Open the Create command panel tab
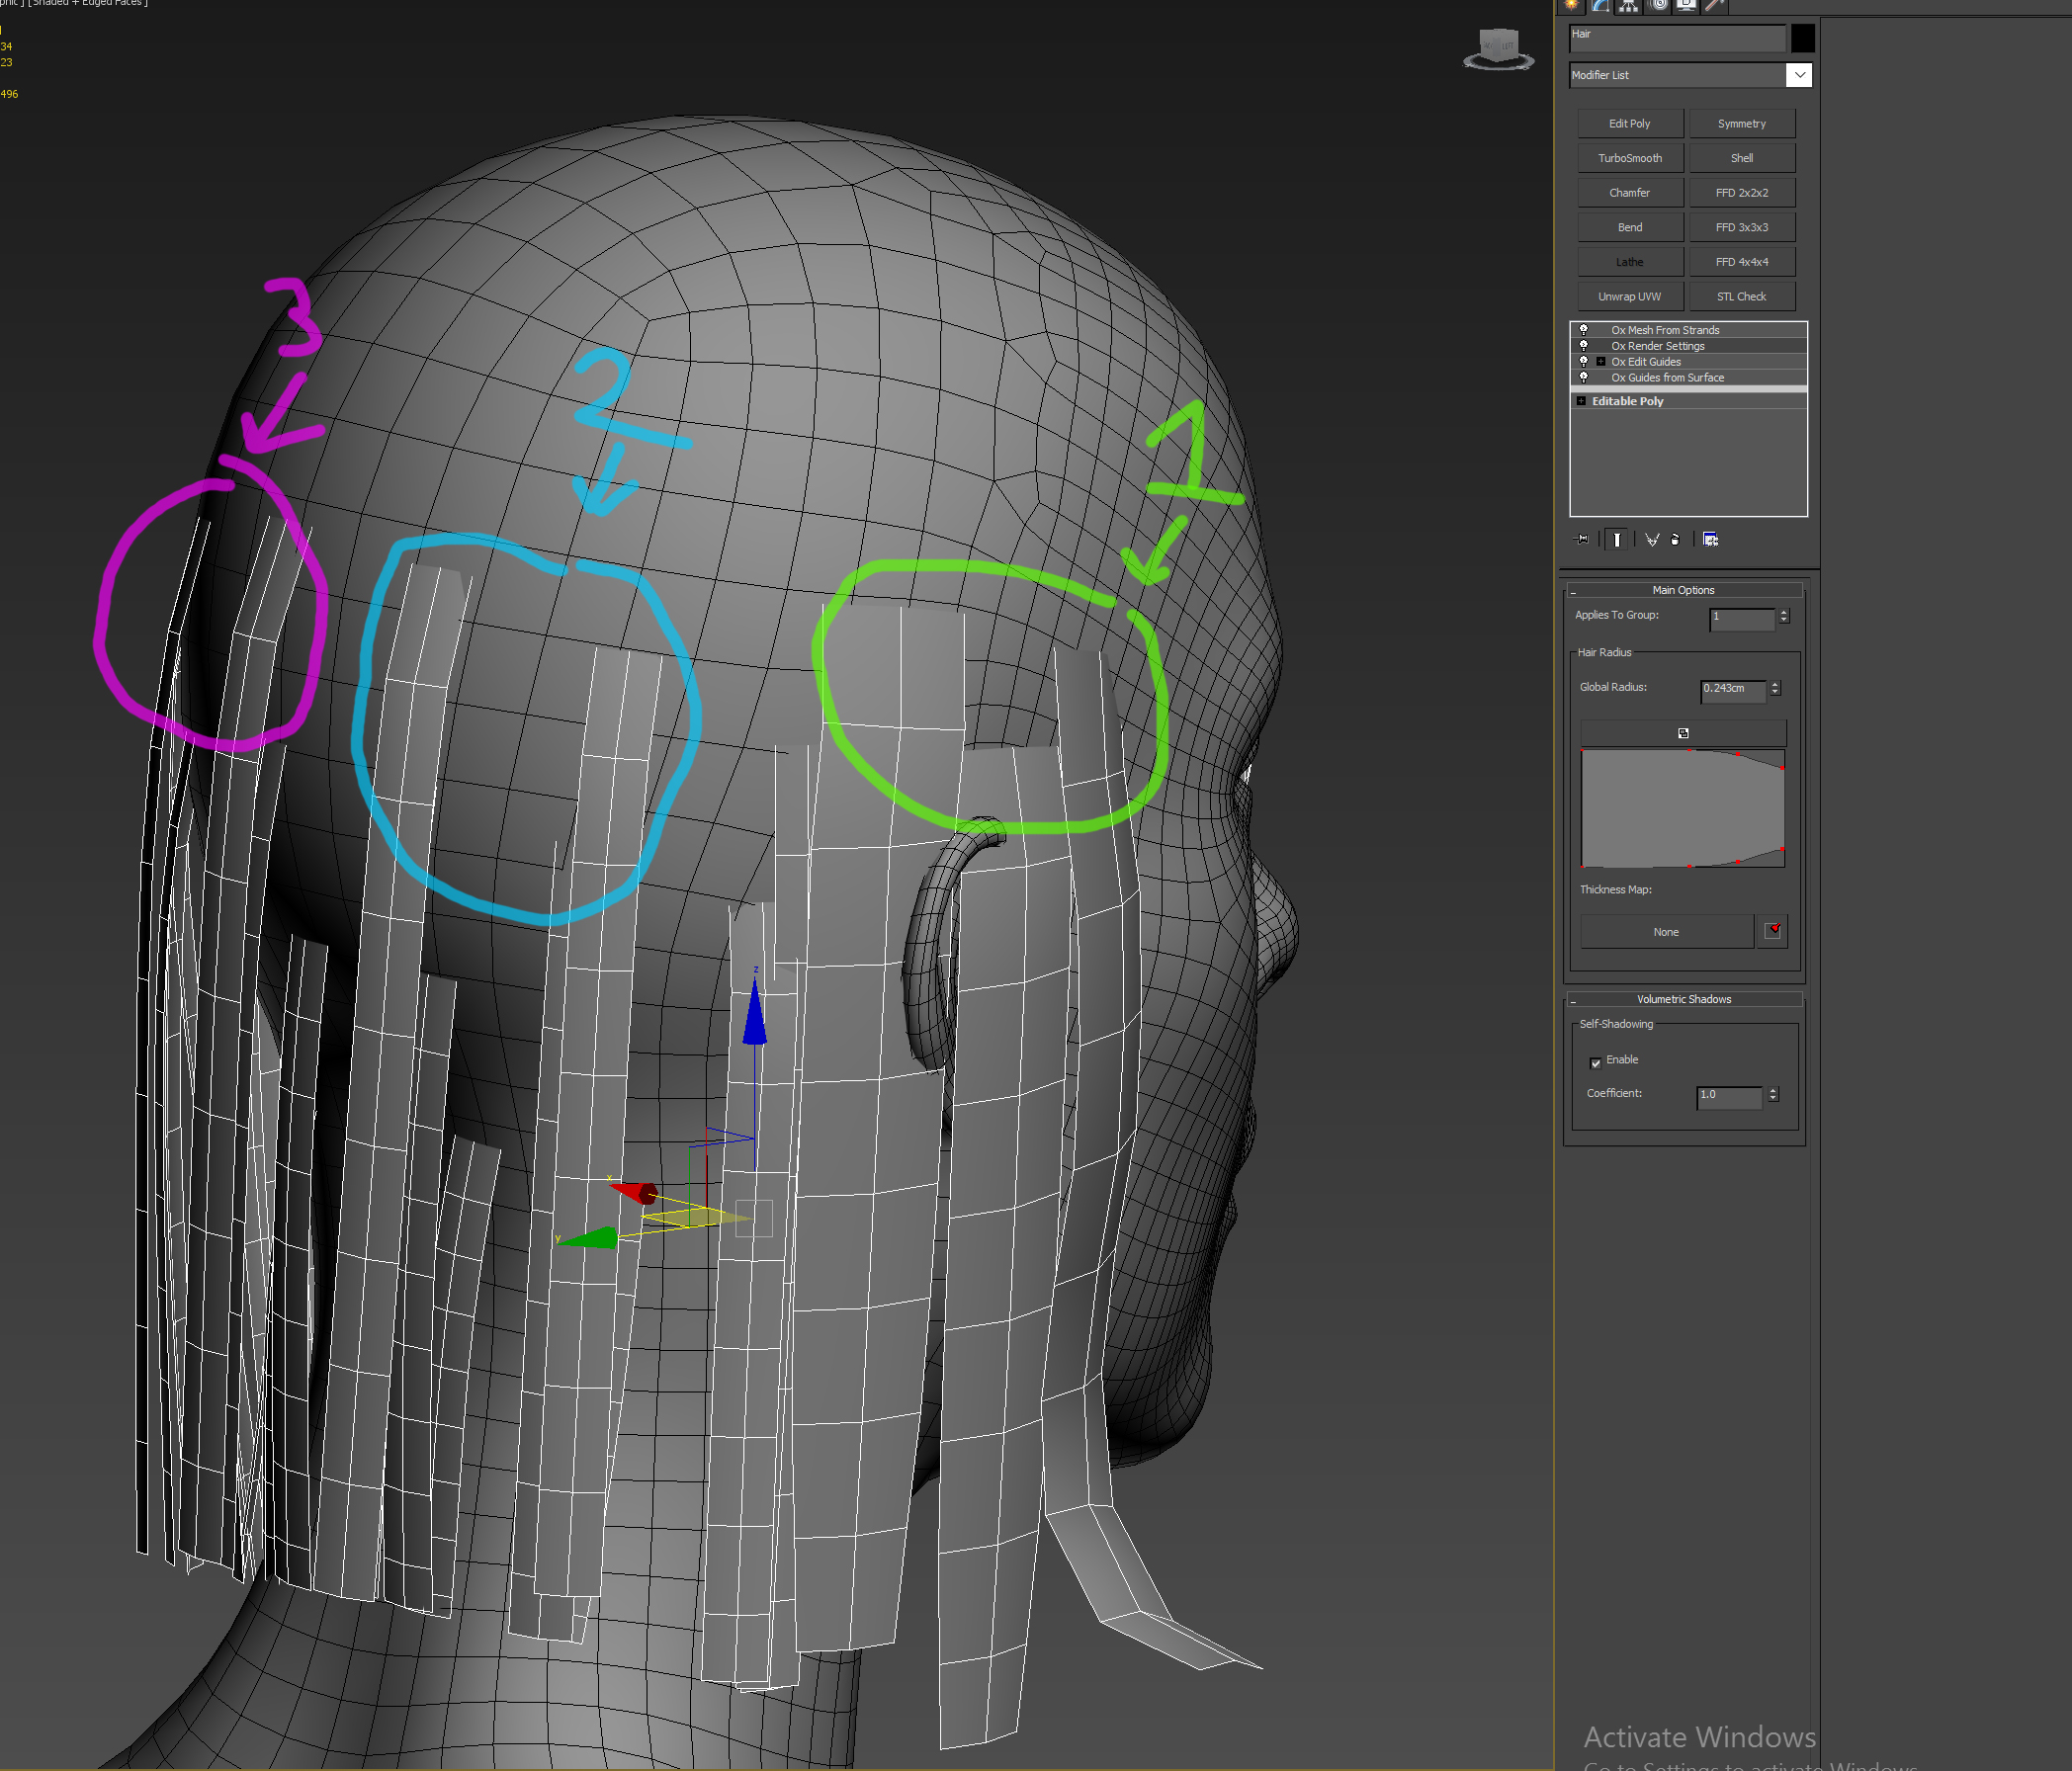 1572,4
